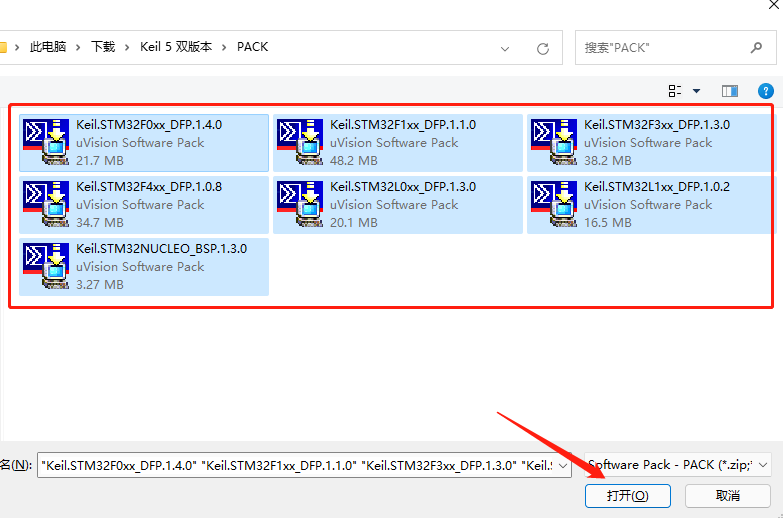This screenshot has width=783, height=518.
Task: Click the 38.2 MB size text
Action: [608, 161]
